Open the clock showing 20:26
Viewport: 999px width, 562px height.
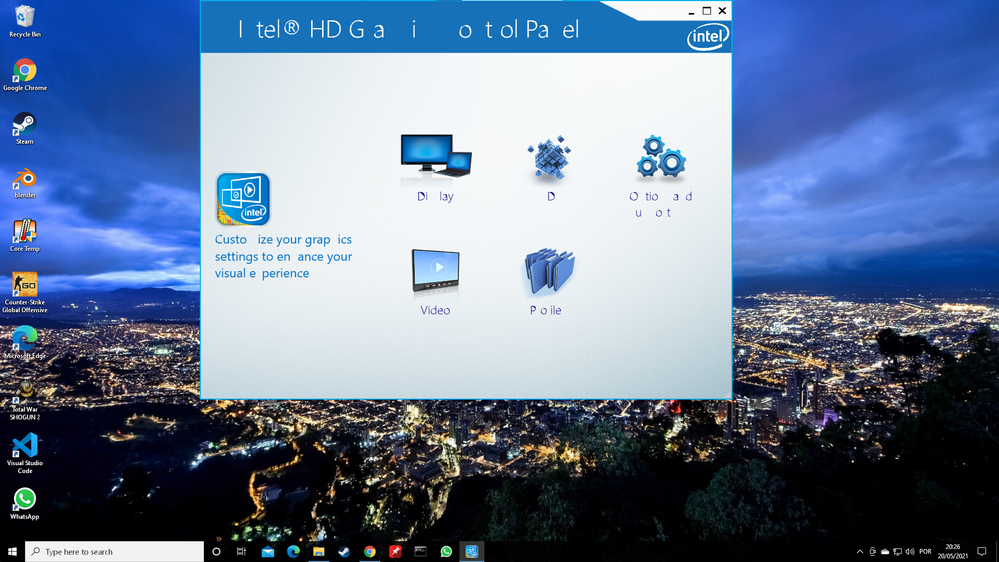tap(952, 551)
